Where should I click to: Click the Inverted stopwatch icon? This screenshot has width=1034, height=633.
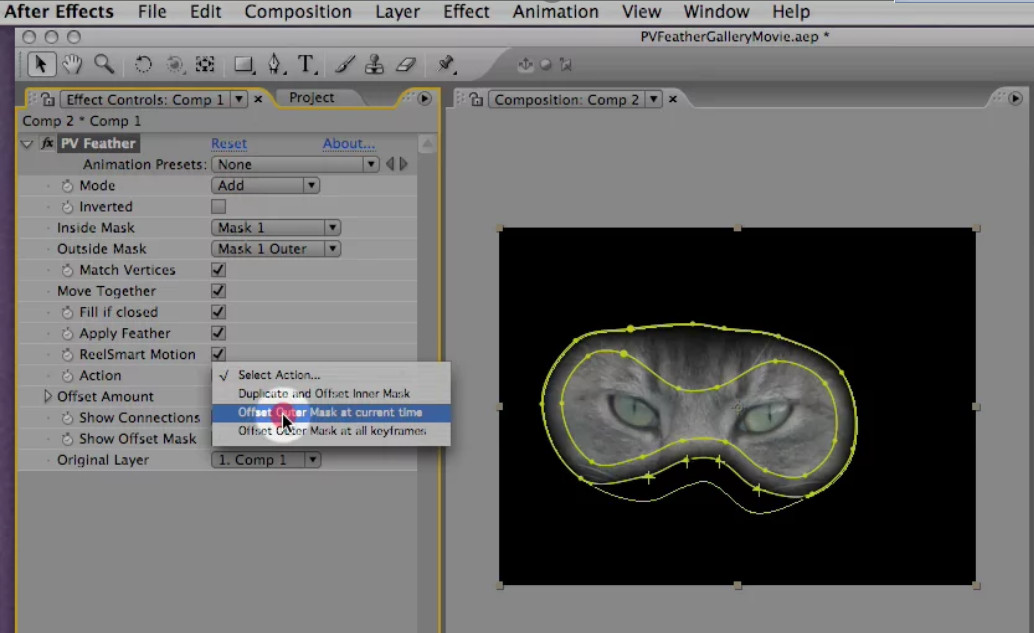[67, 207]
